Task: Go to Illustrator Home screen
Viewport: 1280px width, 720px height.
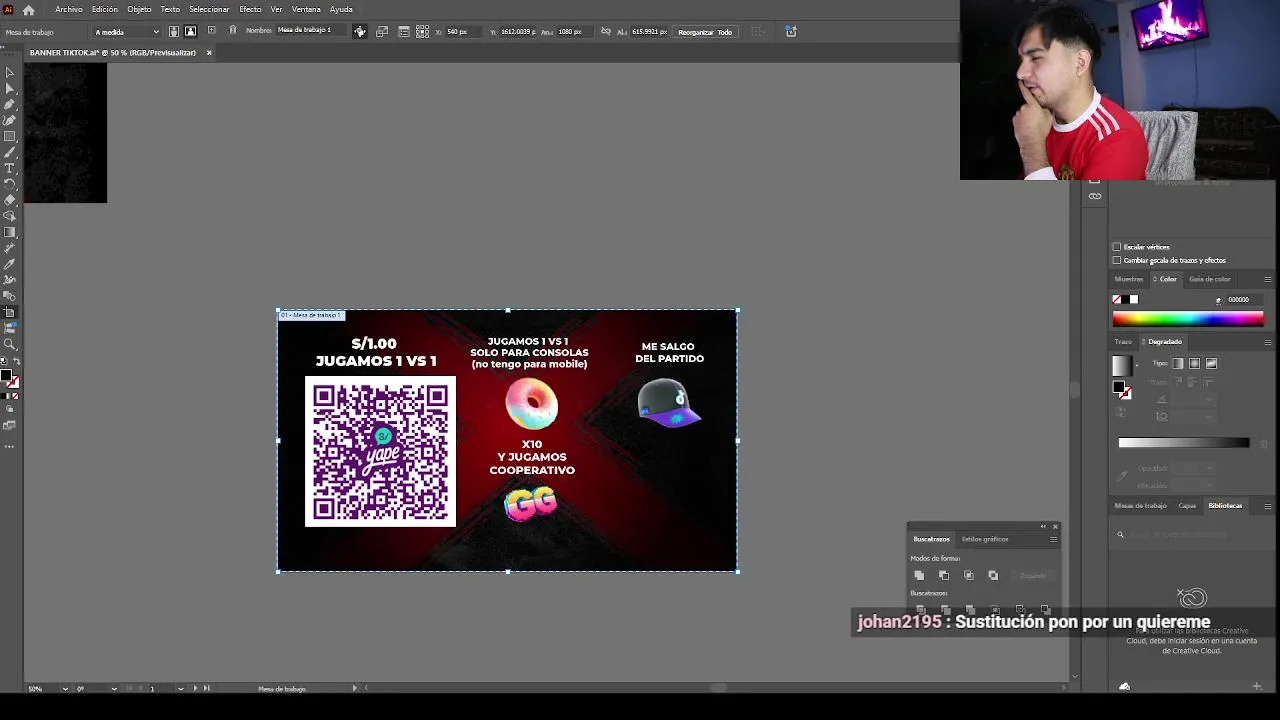Action: pos(28,10)
